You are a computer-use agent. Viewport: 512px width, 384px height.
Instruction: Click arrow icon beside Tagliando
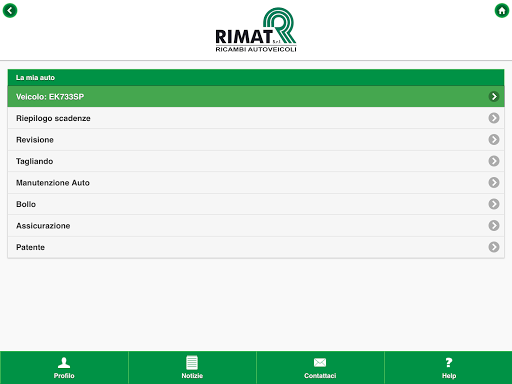click(x=494, y=161)
